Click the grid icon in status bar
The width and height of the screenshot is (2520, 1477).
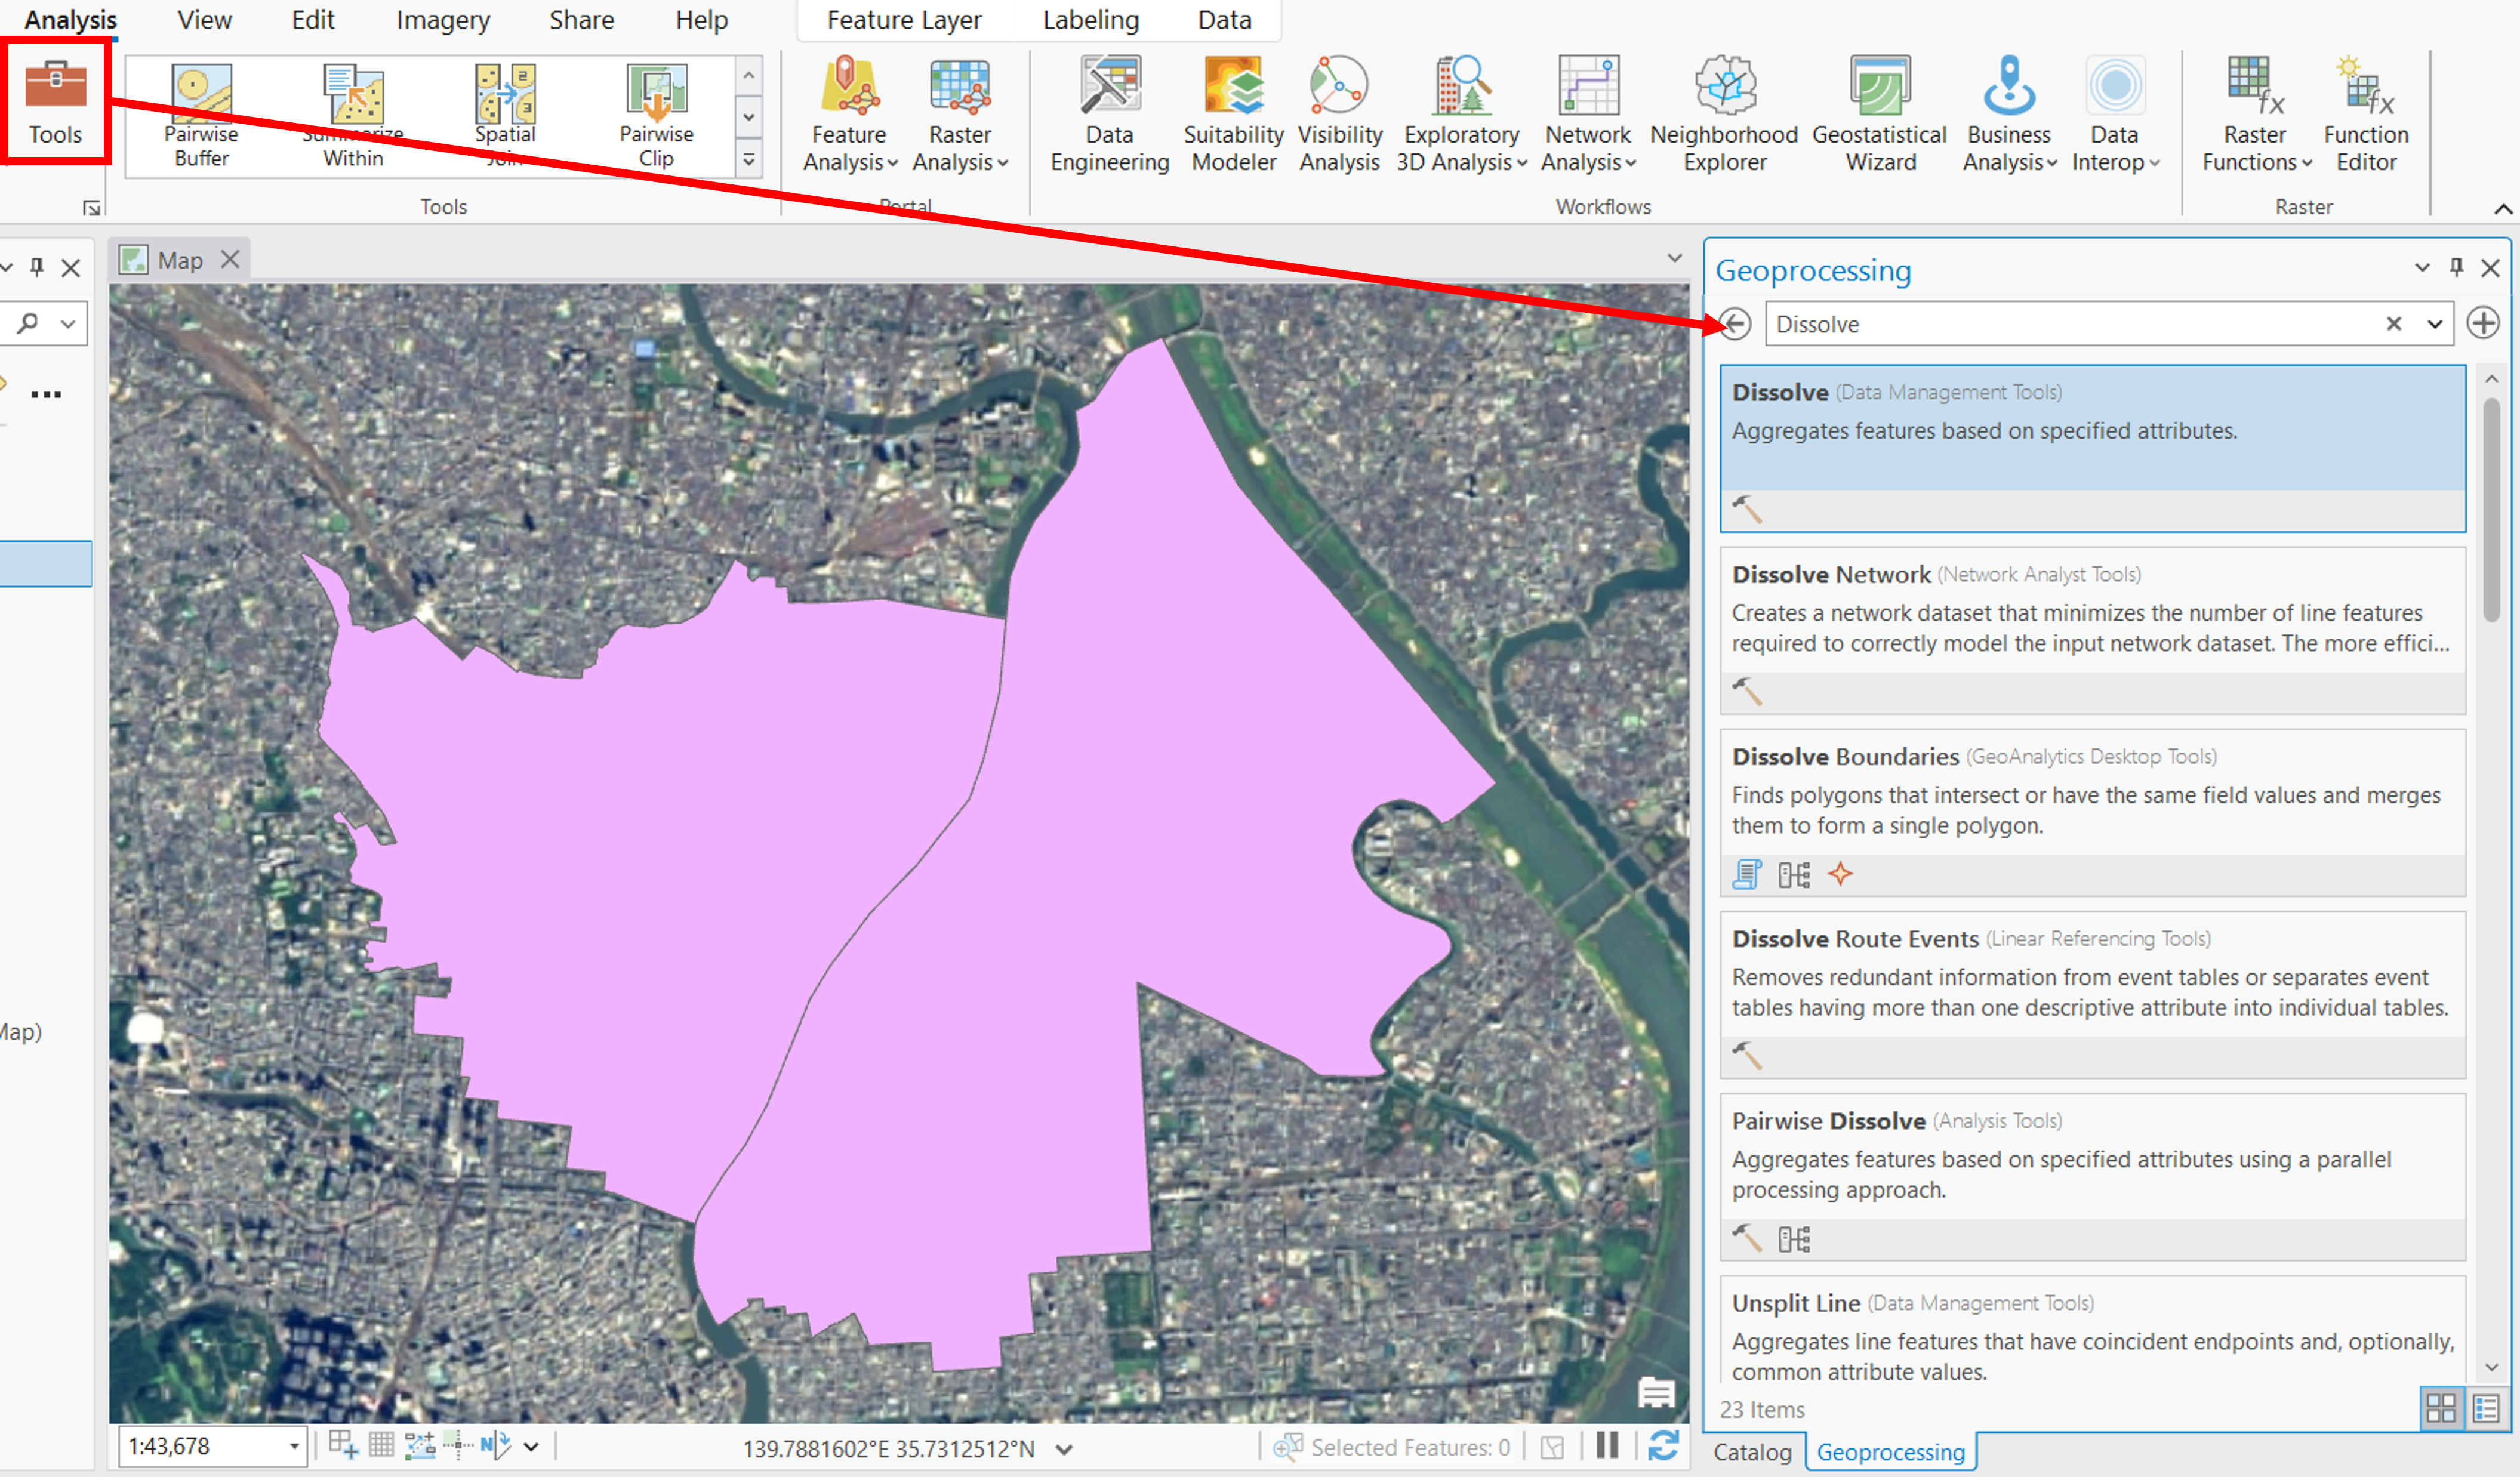tap(381, 1445)
